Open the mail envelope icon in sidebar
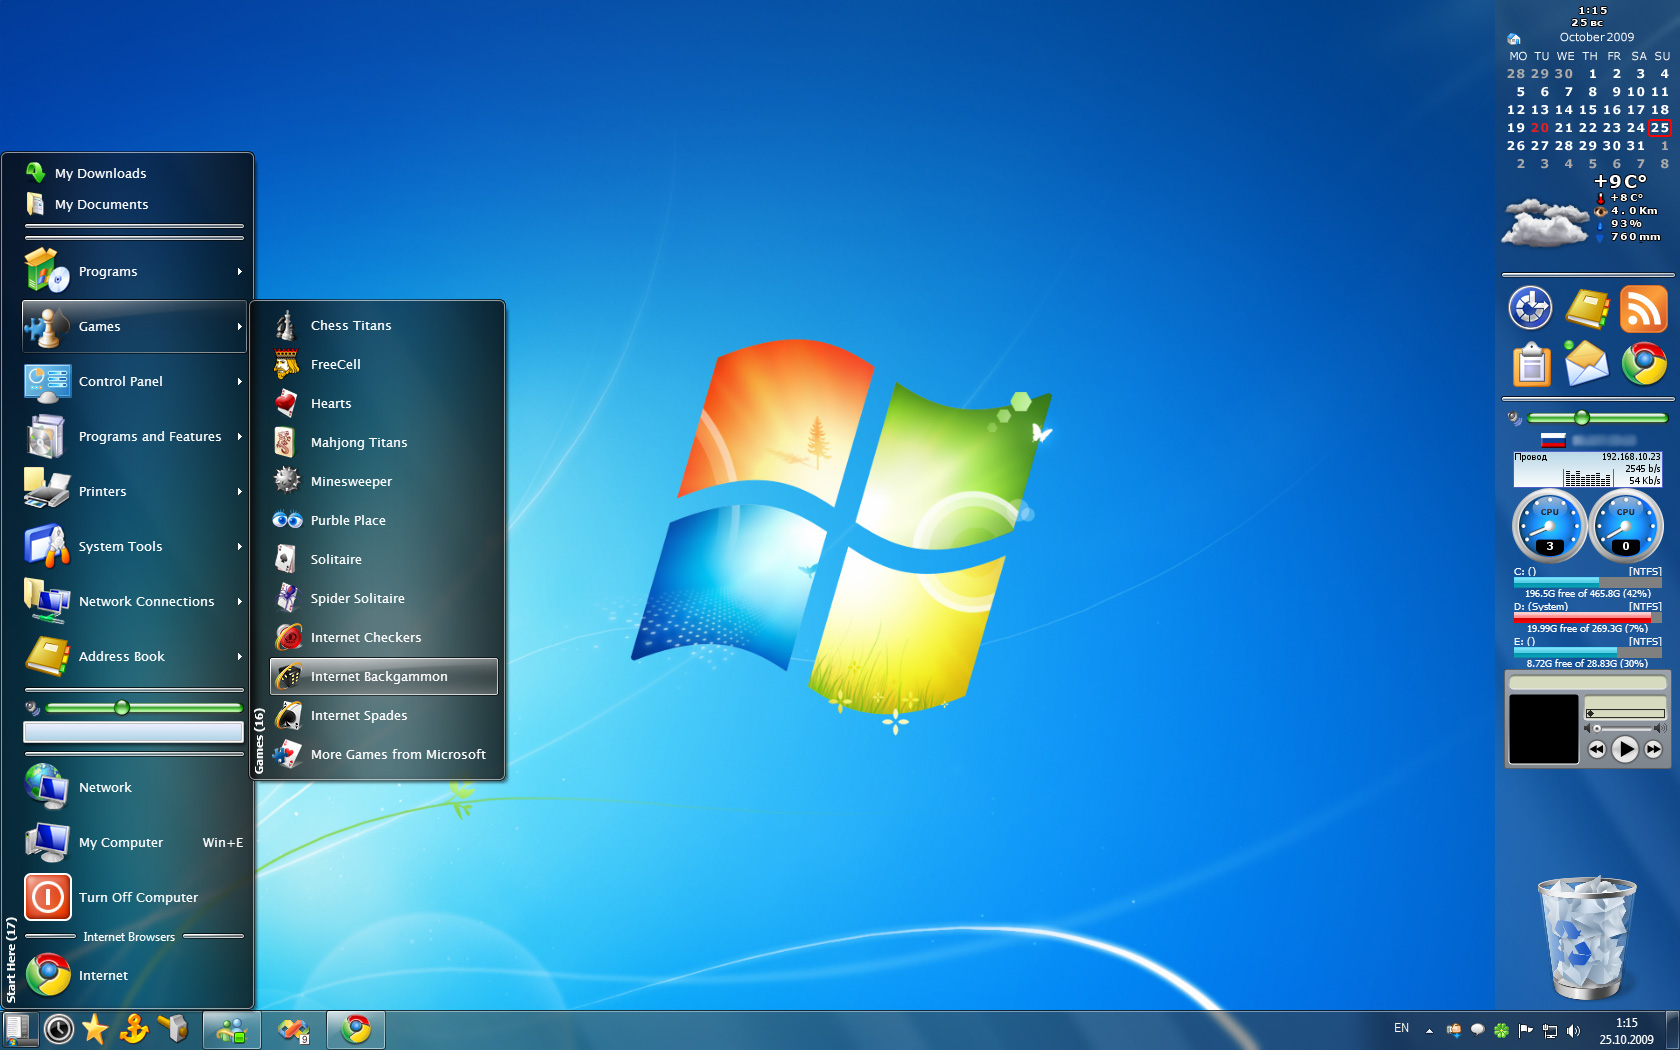The height and width of the screenshot is (1050, 1680). point(1586,363)
